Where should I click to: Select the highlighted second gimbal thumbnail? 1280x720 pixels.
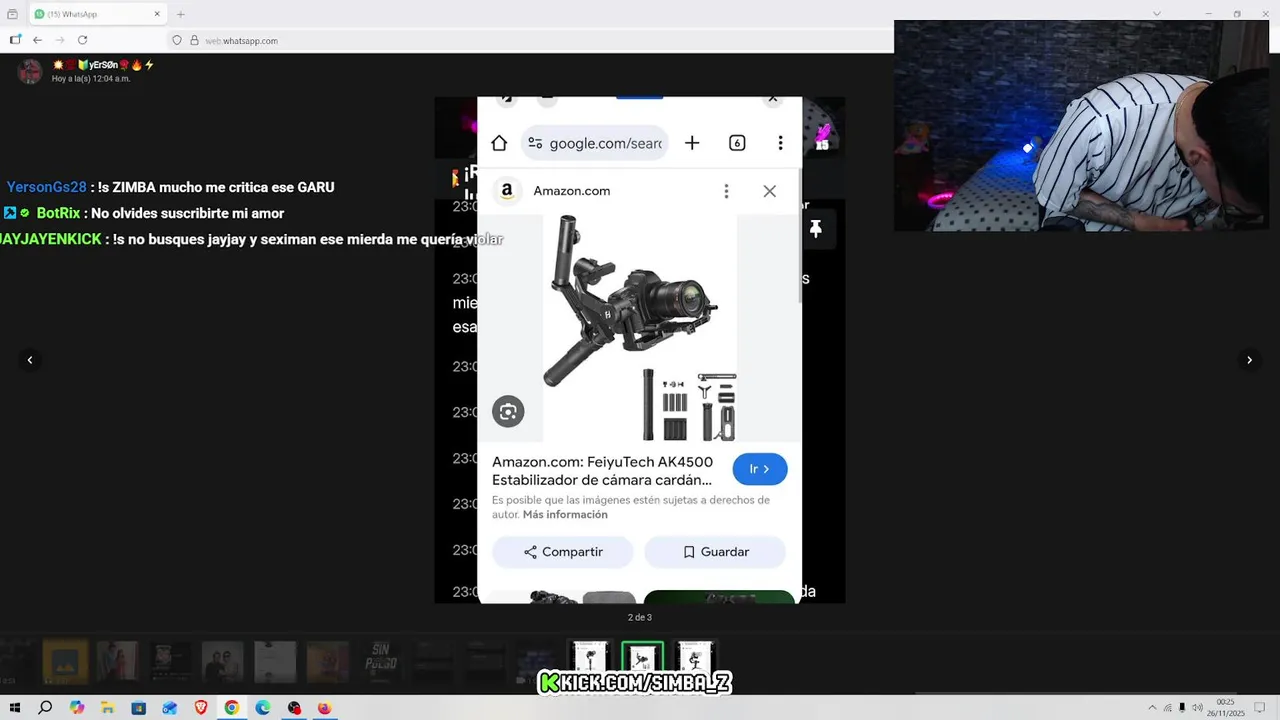point(642,660)
